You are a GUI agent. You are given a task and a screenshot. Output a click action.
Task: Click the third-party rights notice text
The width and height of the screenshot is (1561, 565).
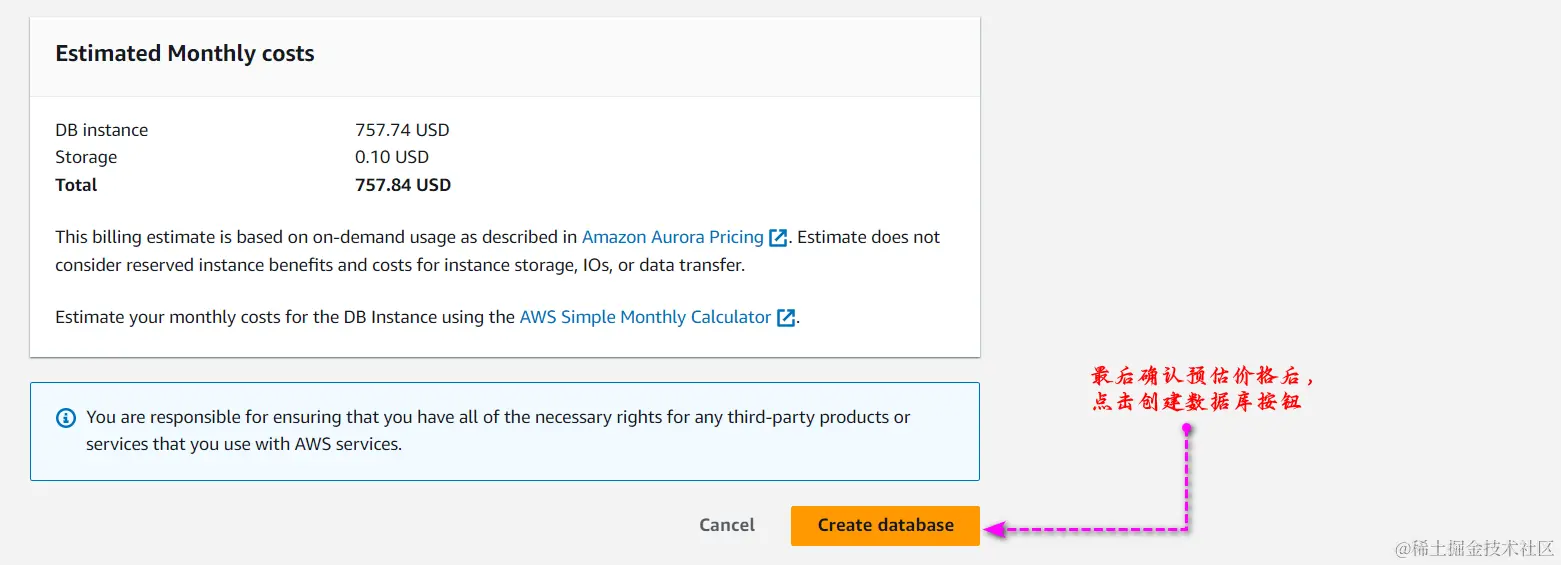click(x=498, y=430)
